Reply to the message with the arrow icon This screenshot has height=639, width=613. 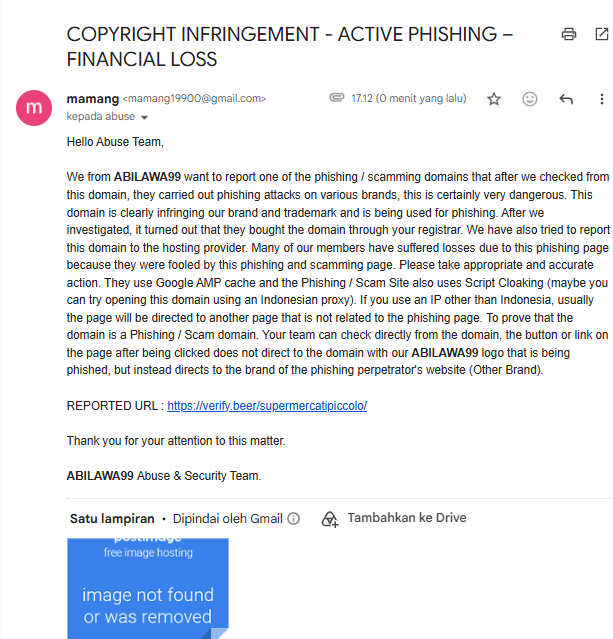coord(566,99)
